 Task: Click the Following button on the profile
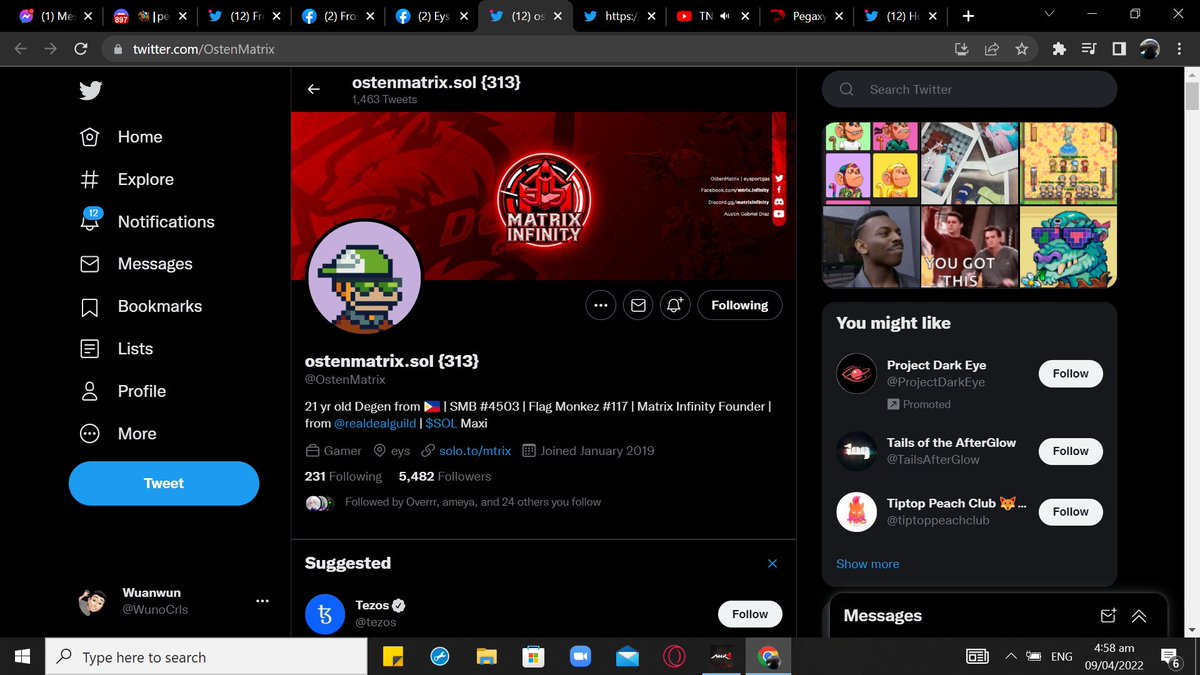click(739, 306)
